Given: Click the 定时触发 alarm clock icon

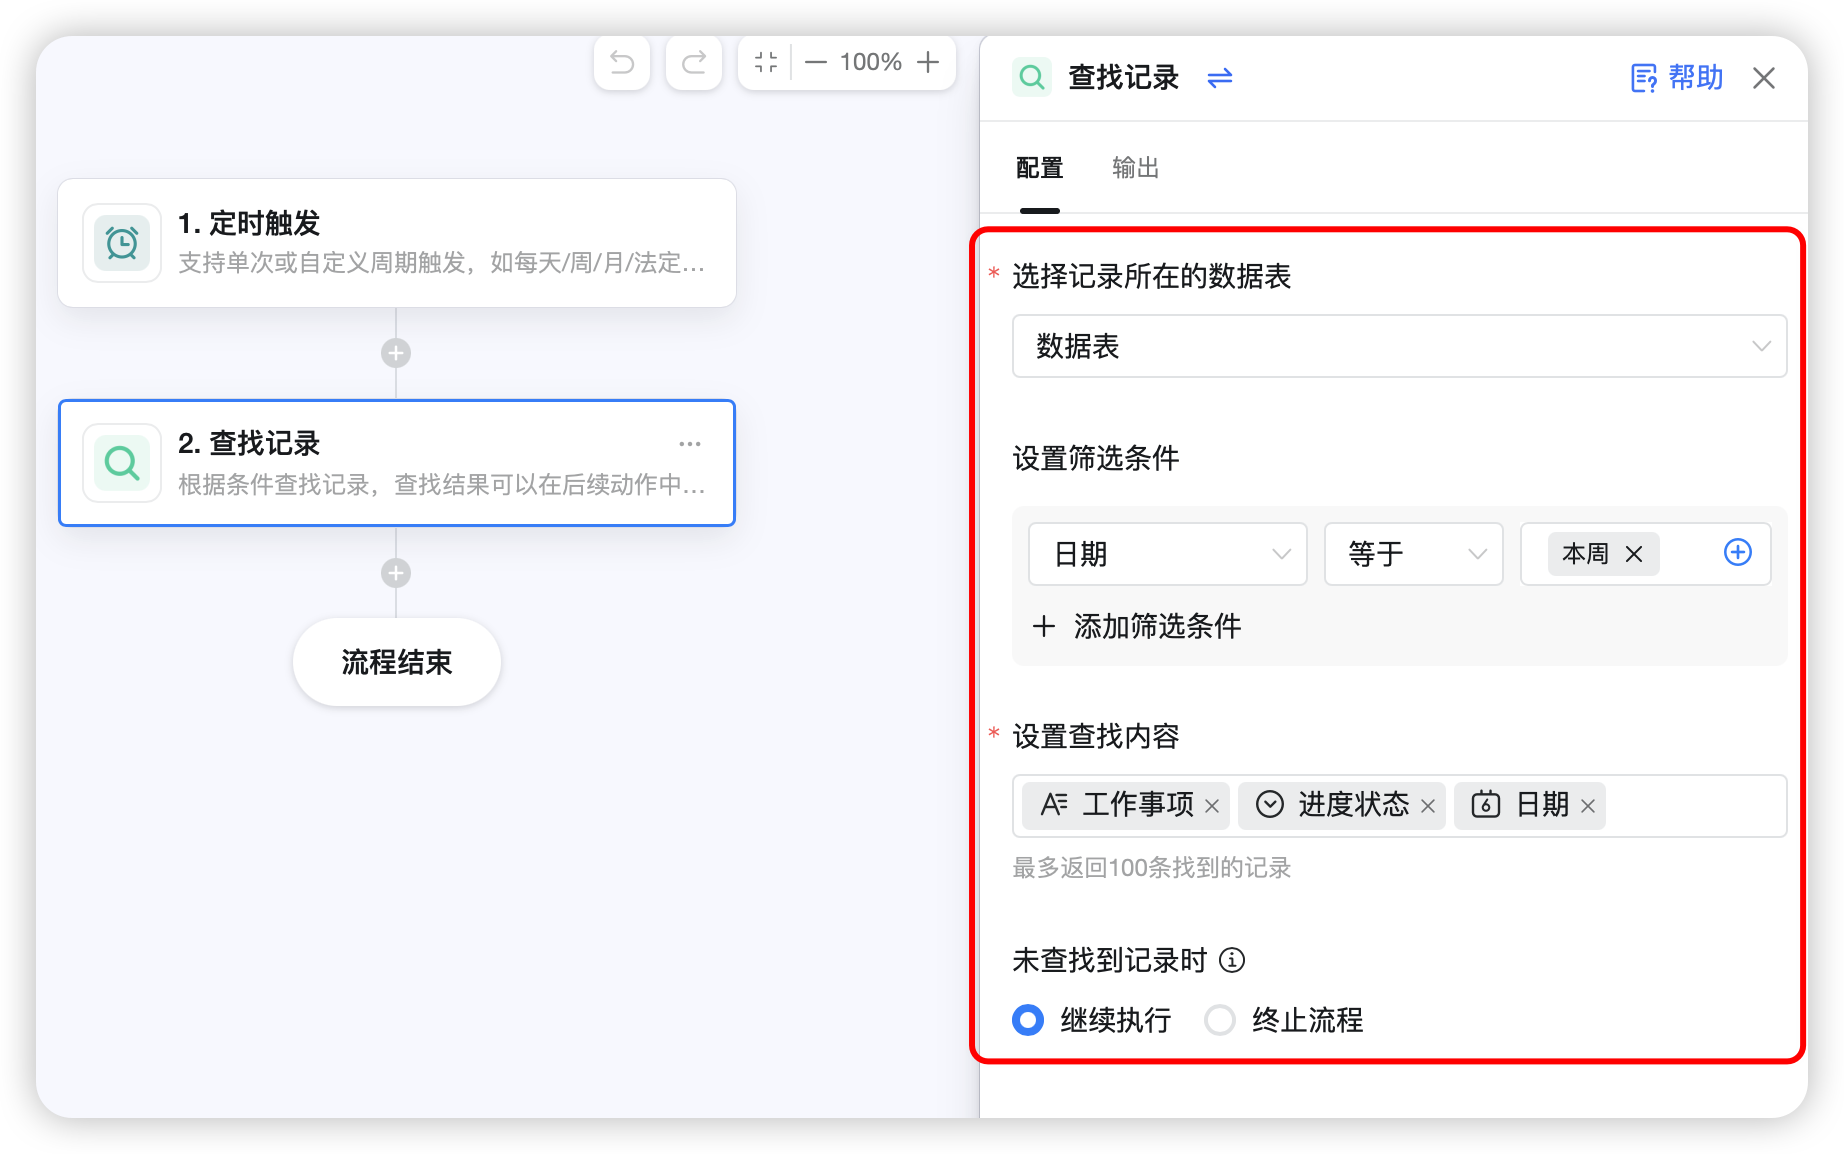Looking at the screenshot, I should click(122, 243).
